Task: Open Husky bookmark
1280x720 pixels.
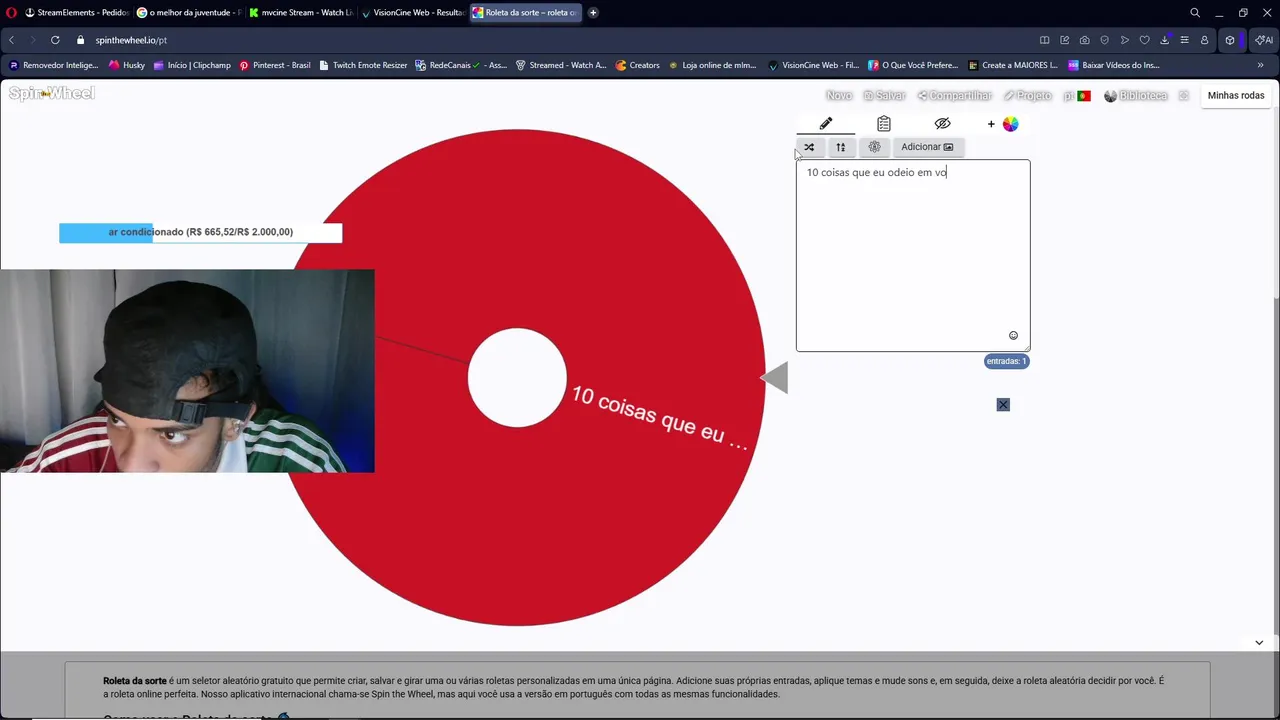Action: [x=127, y=65]
